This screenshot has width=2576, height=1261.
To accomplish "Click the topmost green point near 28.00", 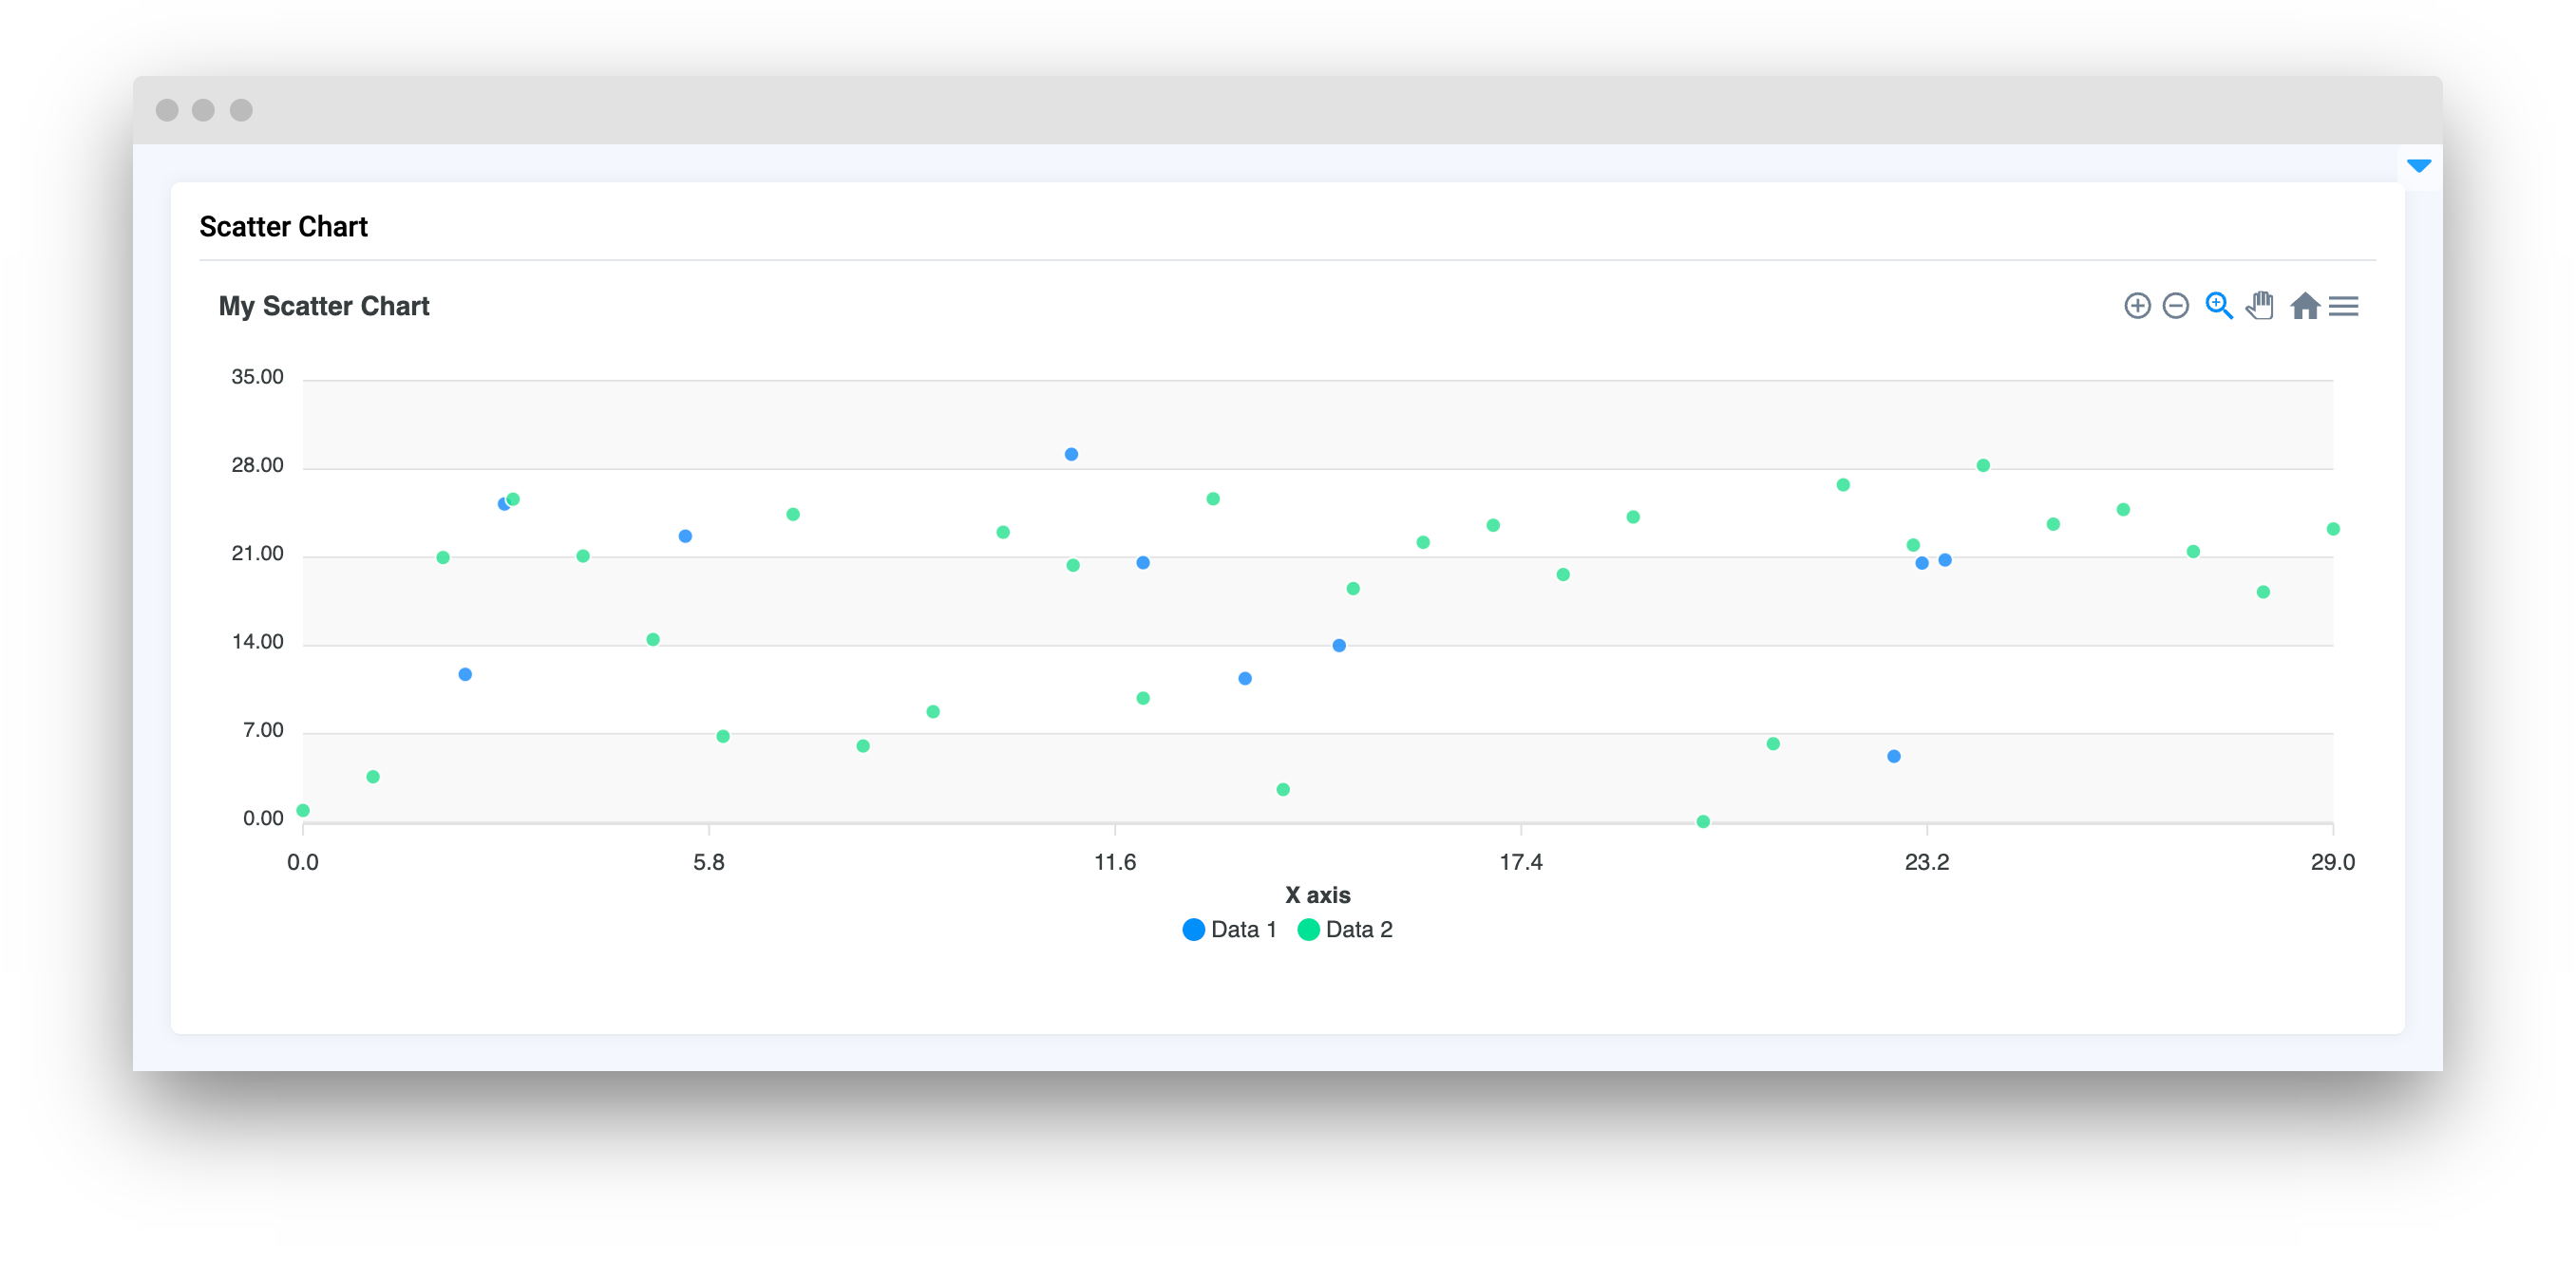I will click(1982, 466).
